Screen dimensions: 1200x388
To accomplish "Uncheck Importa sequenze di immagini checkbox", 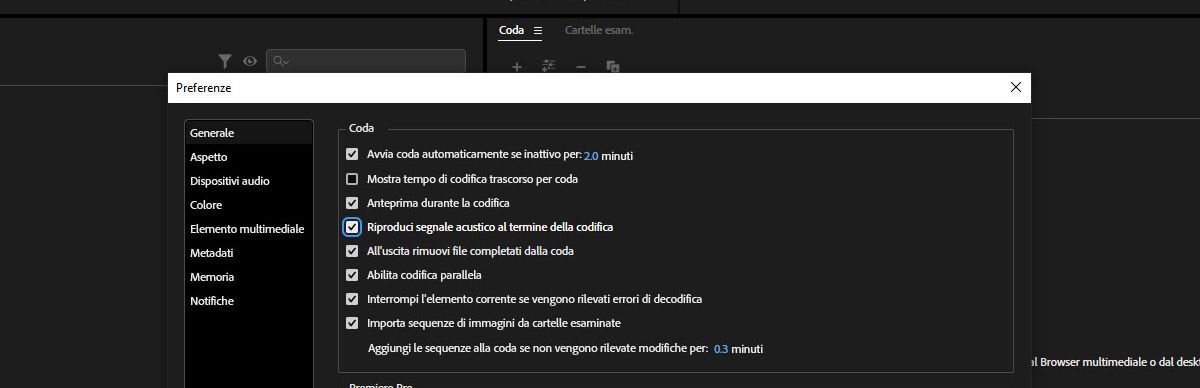I will click(x=352, y=323).
